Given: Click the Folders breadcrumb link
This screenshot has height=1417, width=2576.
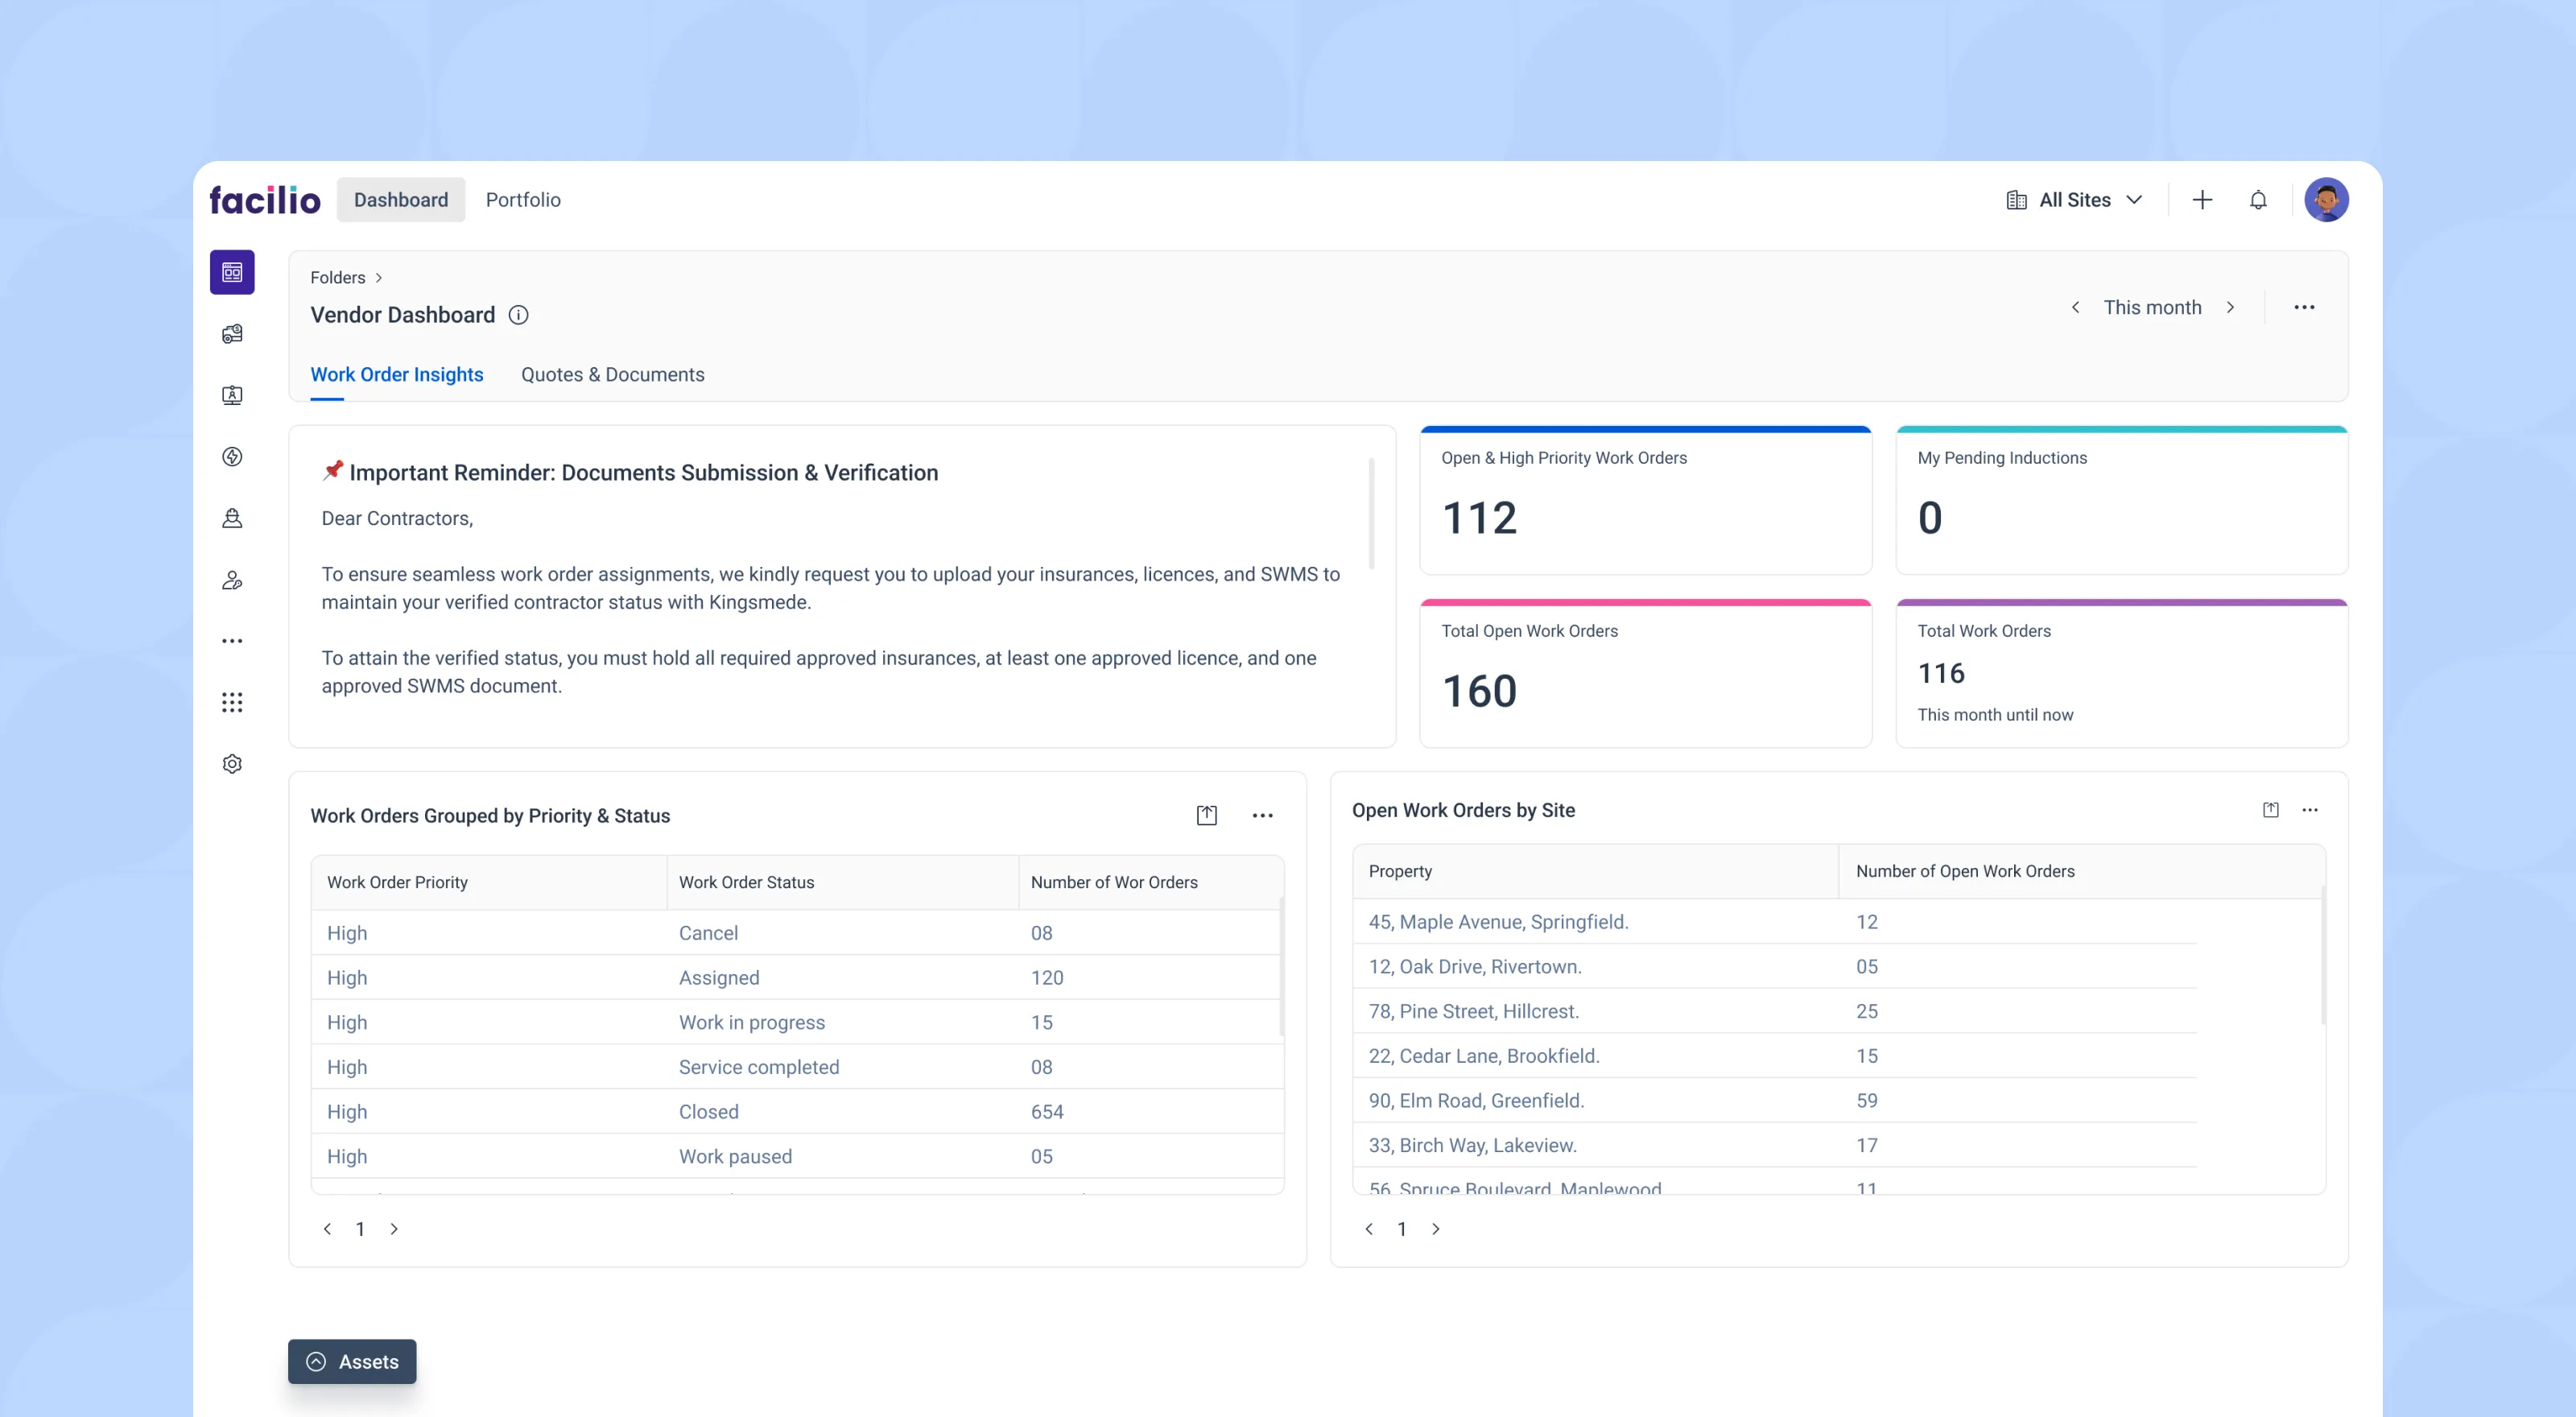Looking at the screenshot, I should [337, 277].
